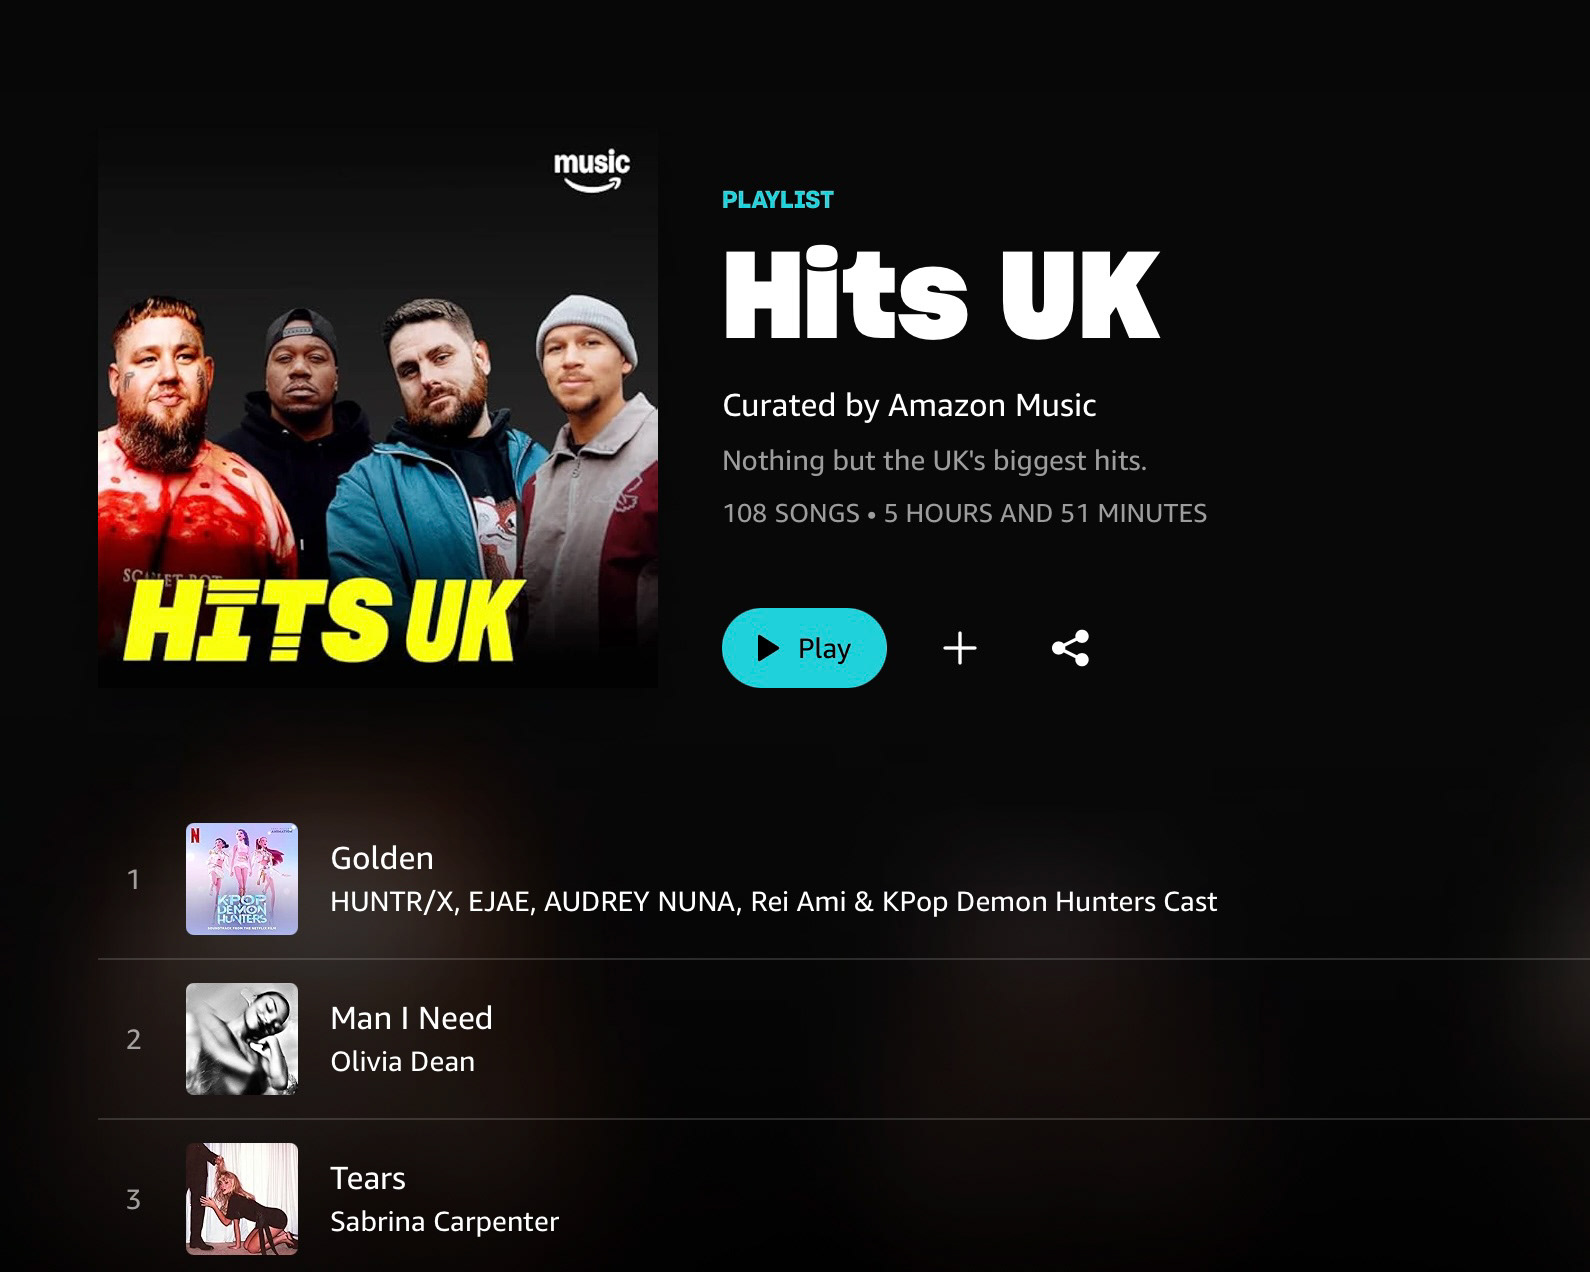Image resolution: width=1590 pixels, height=1272 pixels.
Task: Open the song title Golden
Action: coord(382,858)
